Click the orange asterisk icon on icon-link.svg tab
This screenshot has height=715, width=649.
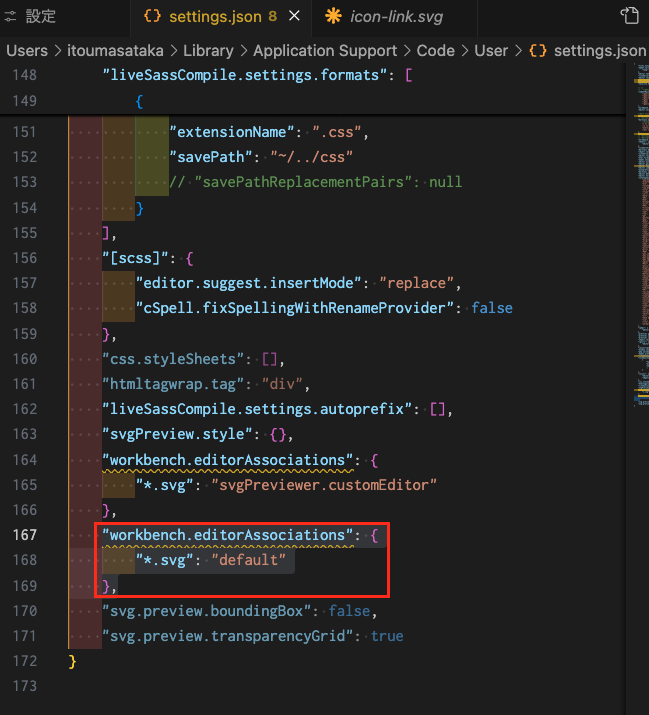[x=333, y=16]
